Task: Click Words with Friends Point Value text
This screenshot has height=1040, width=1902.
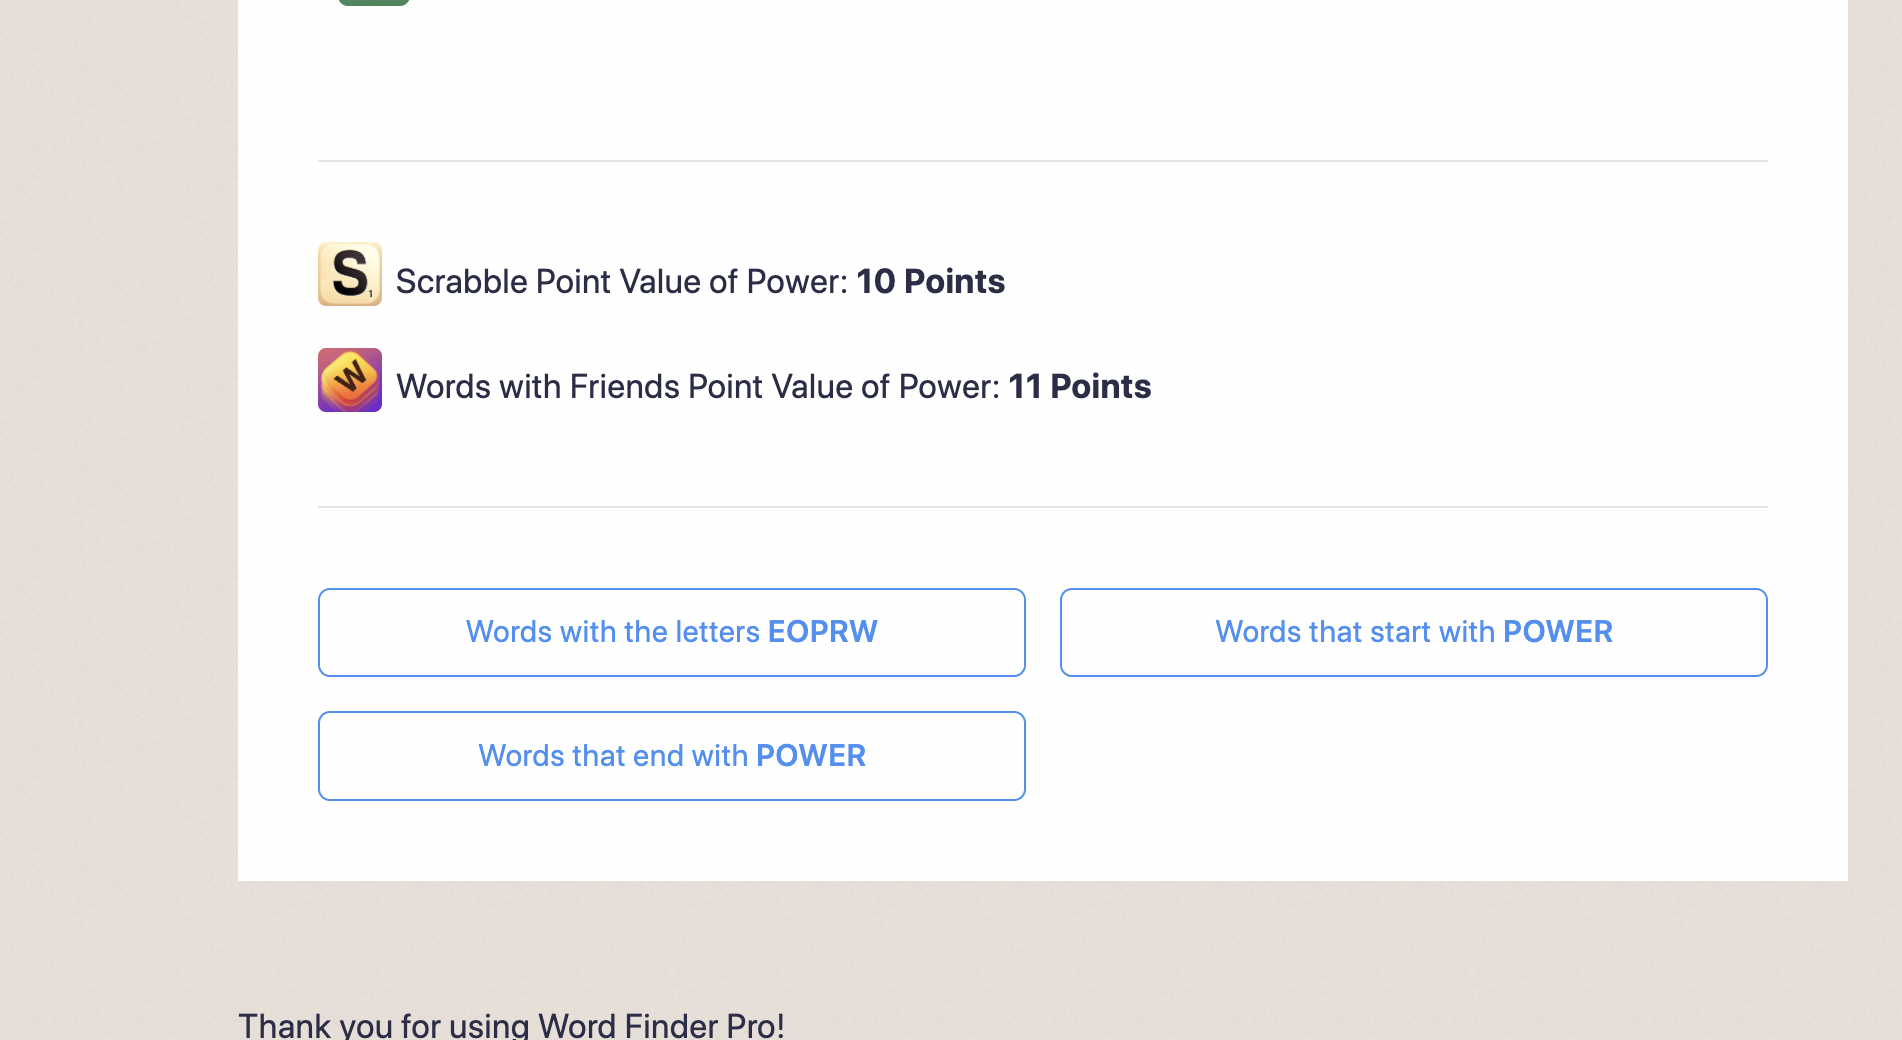Action: click(698, 387)
